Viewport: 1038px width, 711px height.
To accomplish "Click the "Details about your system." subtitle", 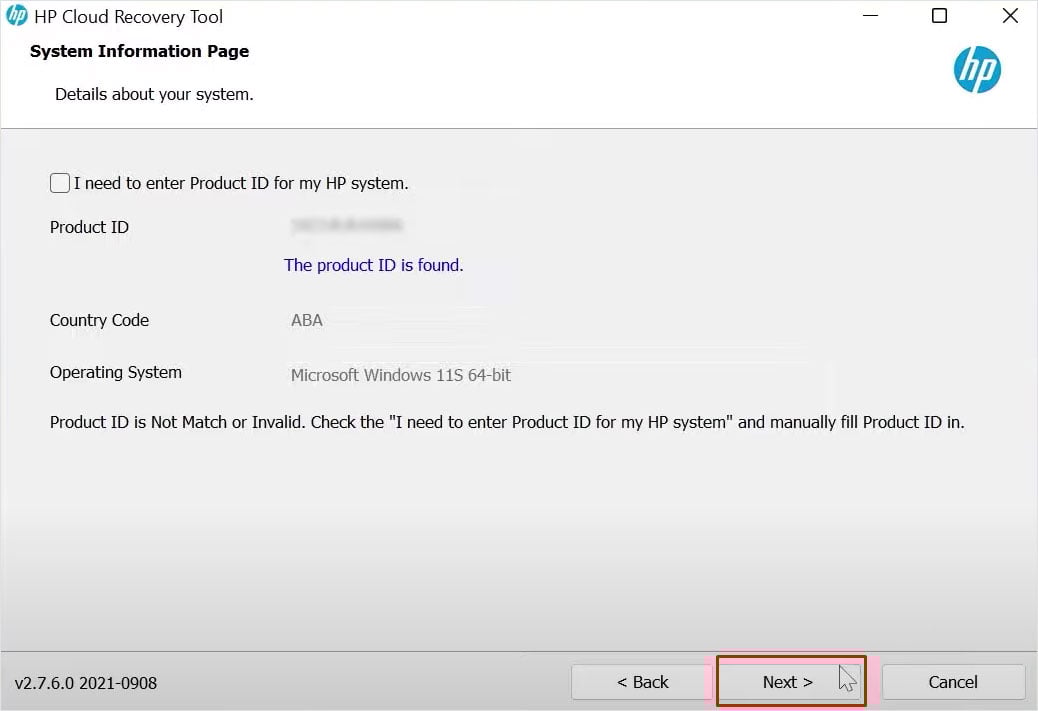I will (154, 95).
